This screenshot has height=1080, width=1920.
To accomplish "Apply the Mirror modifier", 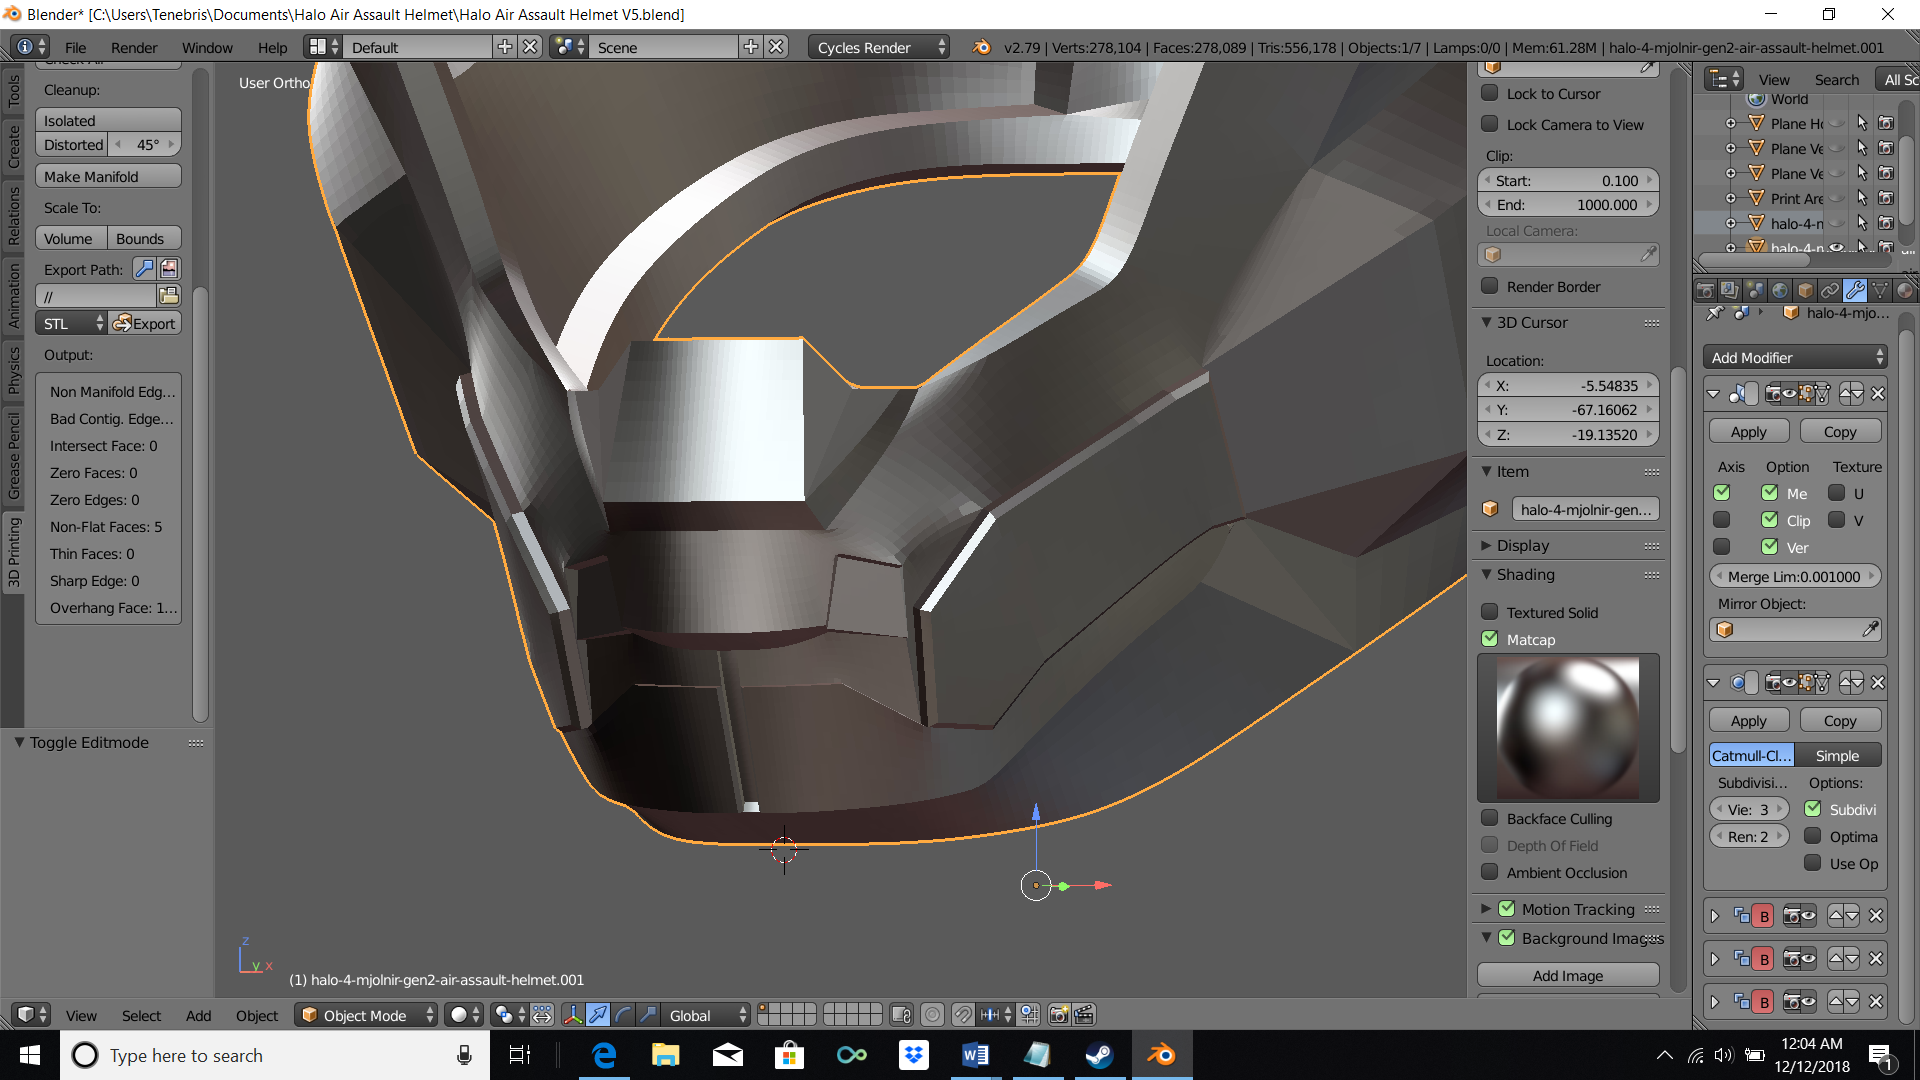I will click(x=1749, y=431).
